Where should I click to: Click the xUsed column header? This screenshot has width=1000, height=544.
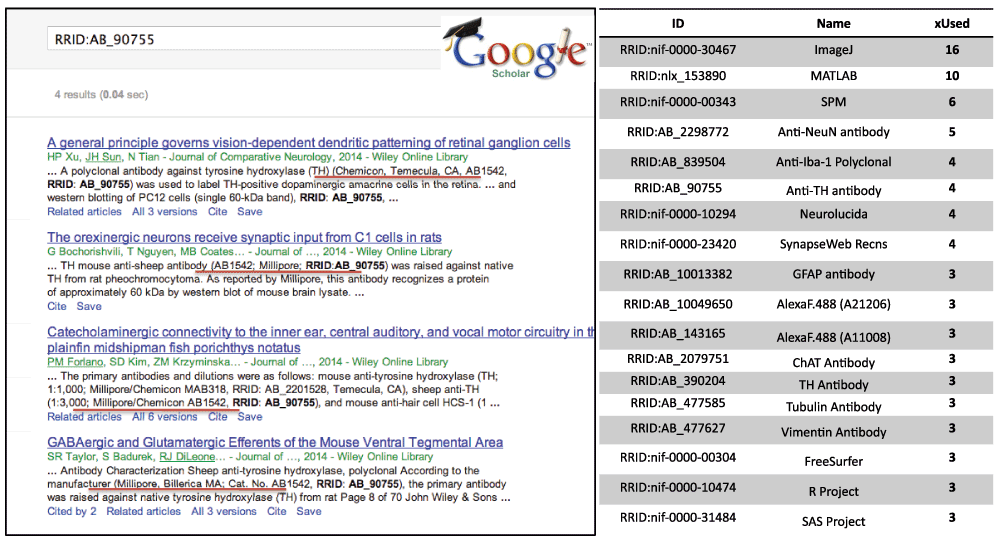[x=951, y=23]
